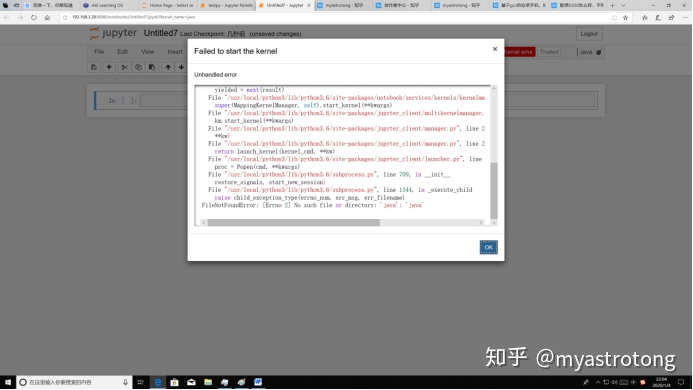Click the Edge icon in the taskbar
This screenshot has width=693, height=390.
click(158, 382)
